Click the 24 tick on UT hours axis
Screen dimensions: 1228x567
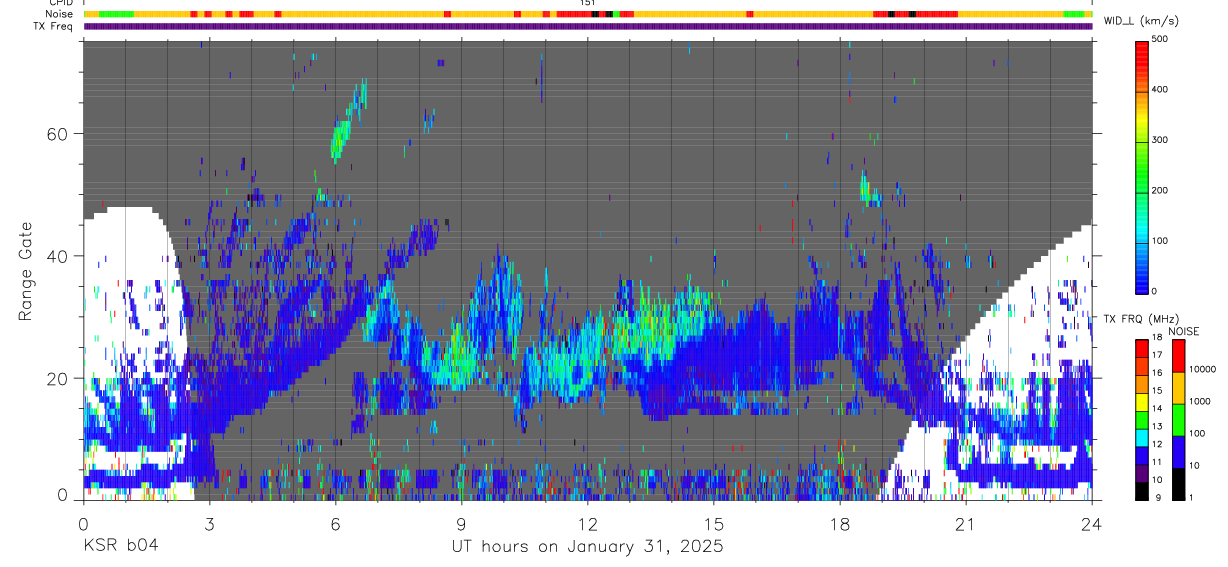coord(1091,523)
